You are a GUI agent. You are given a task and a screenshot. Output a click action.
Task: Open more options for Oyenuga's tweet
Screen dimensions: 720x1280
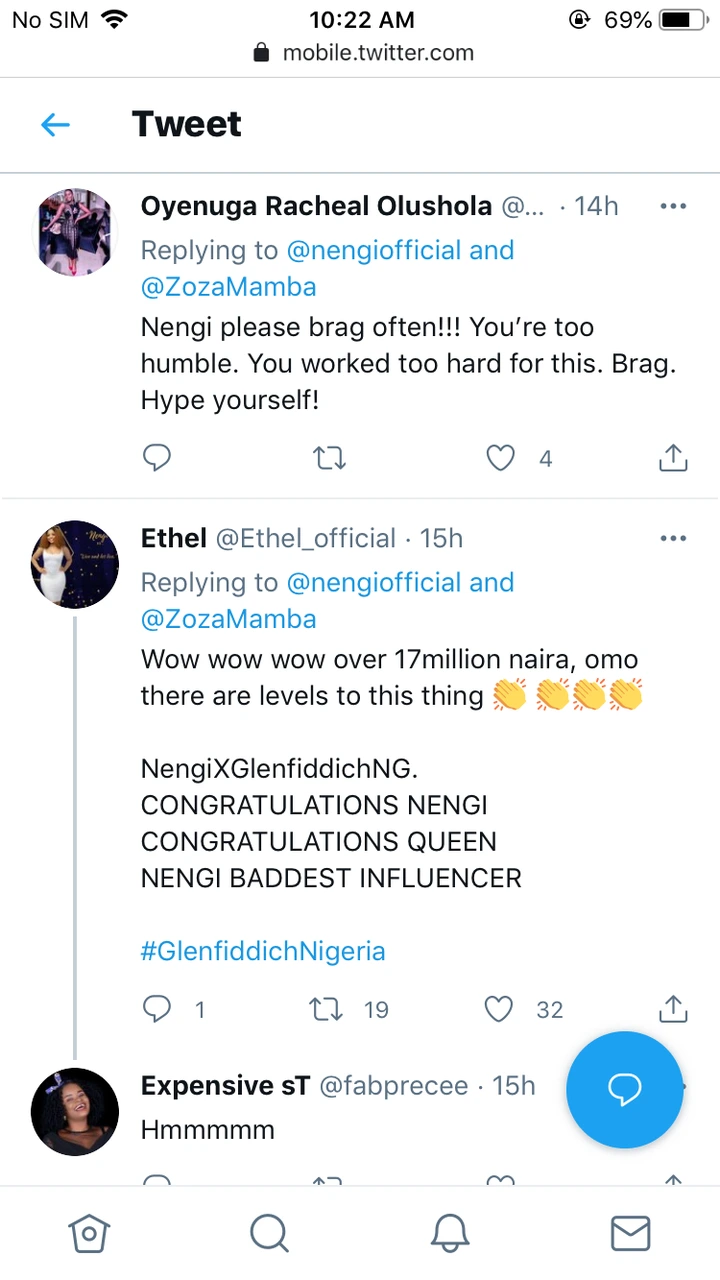[x=673, y=206]
